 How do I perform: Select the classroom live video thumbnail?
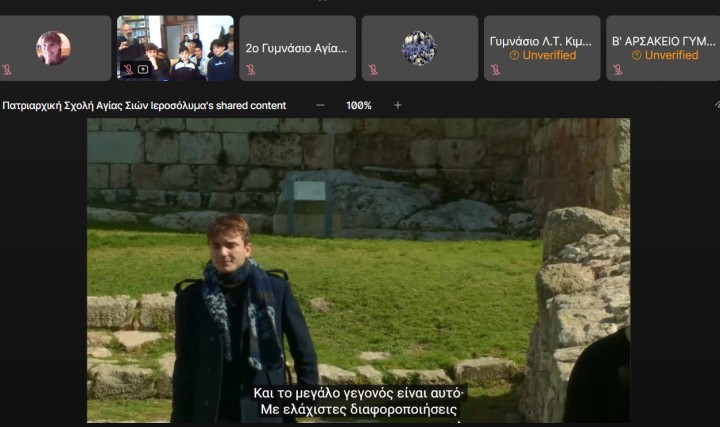(x=175, y=45)
